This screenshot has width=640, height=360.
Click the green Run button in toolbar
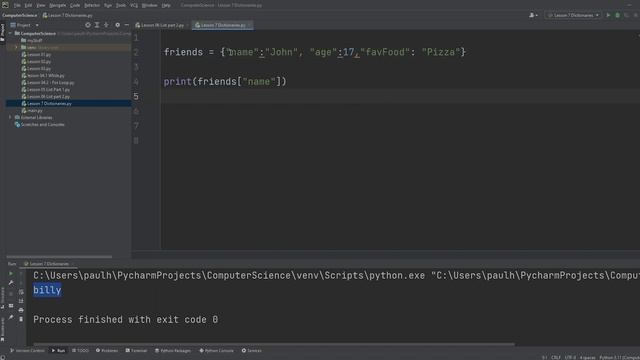[608, 15]
